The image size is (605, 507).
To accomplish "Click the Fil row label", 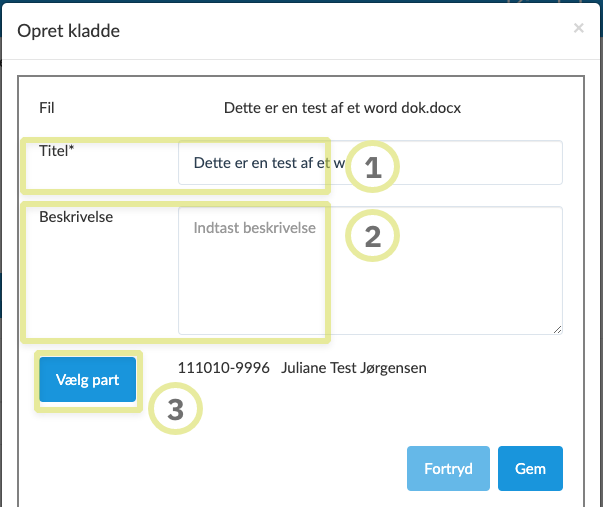I will (x=46, y=107).
